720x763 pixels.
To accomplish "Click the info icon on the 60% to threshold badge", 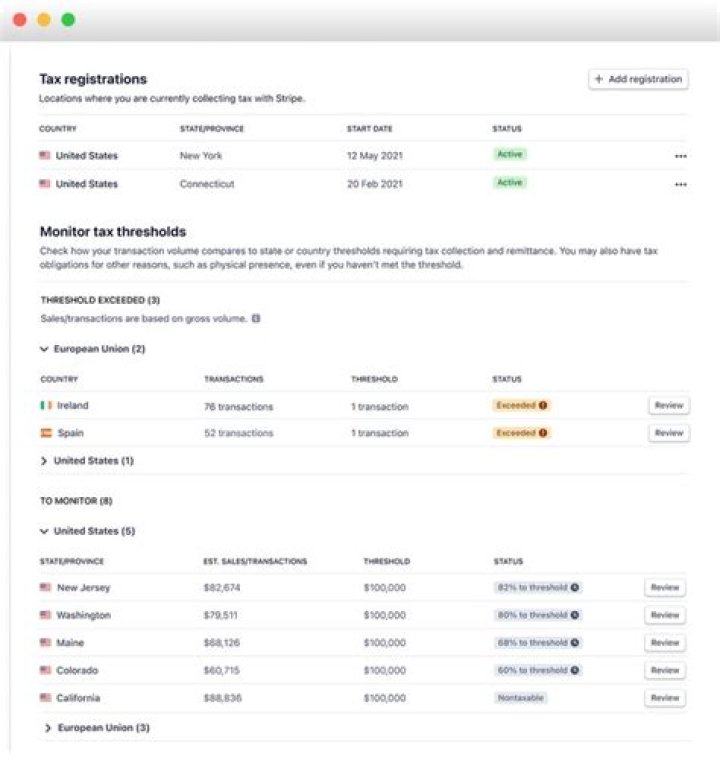I will [575, 670].
